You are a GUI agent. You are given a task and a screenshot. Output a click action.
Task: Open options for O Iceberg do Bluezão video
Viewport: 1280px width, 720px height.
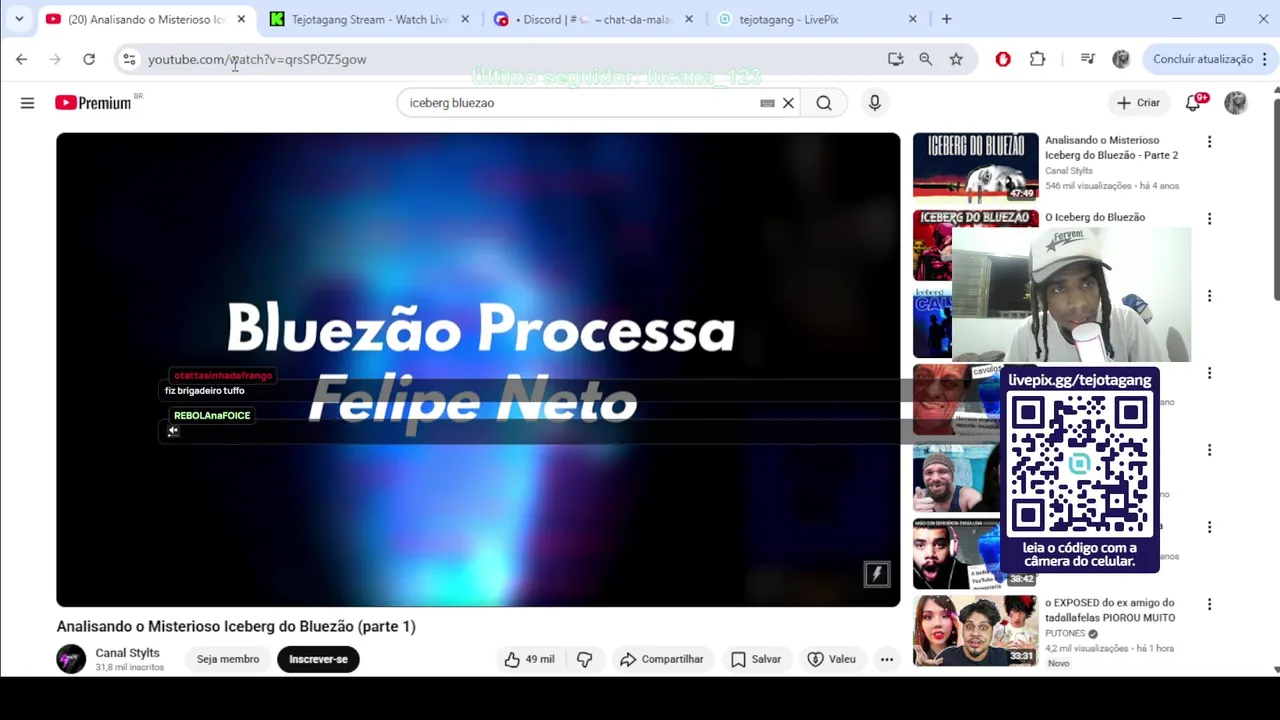click(1209, 219)
